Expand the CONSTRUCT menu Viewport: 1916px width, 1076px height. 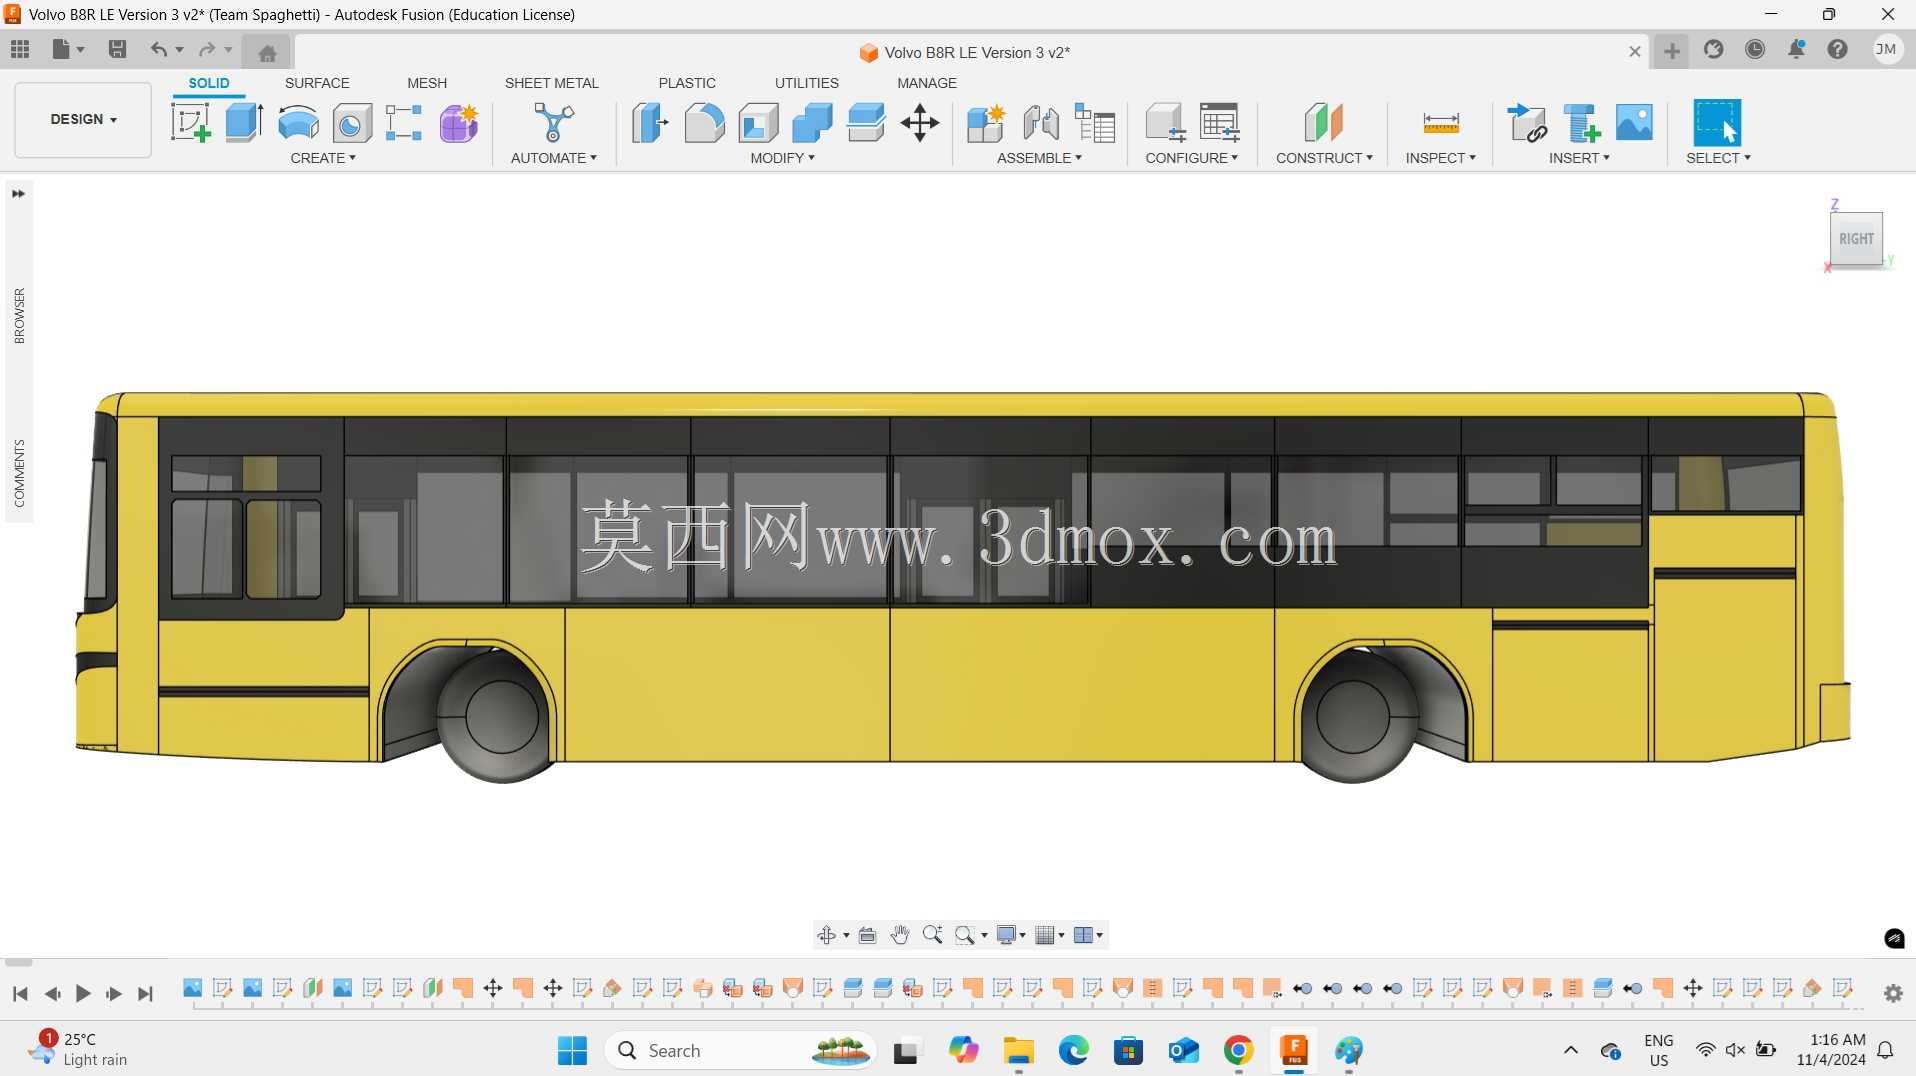1325,158
